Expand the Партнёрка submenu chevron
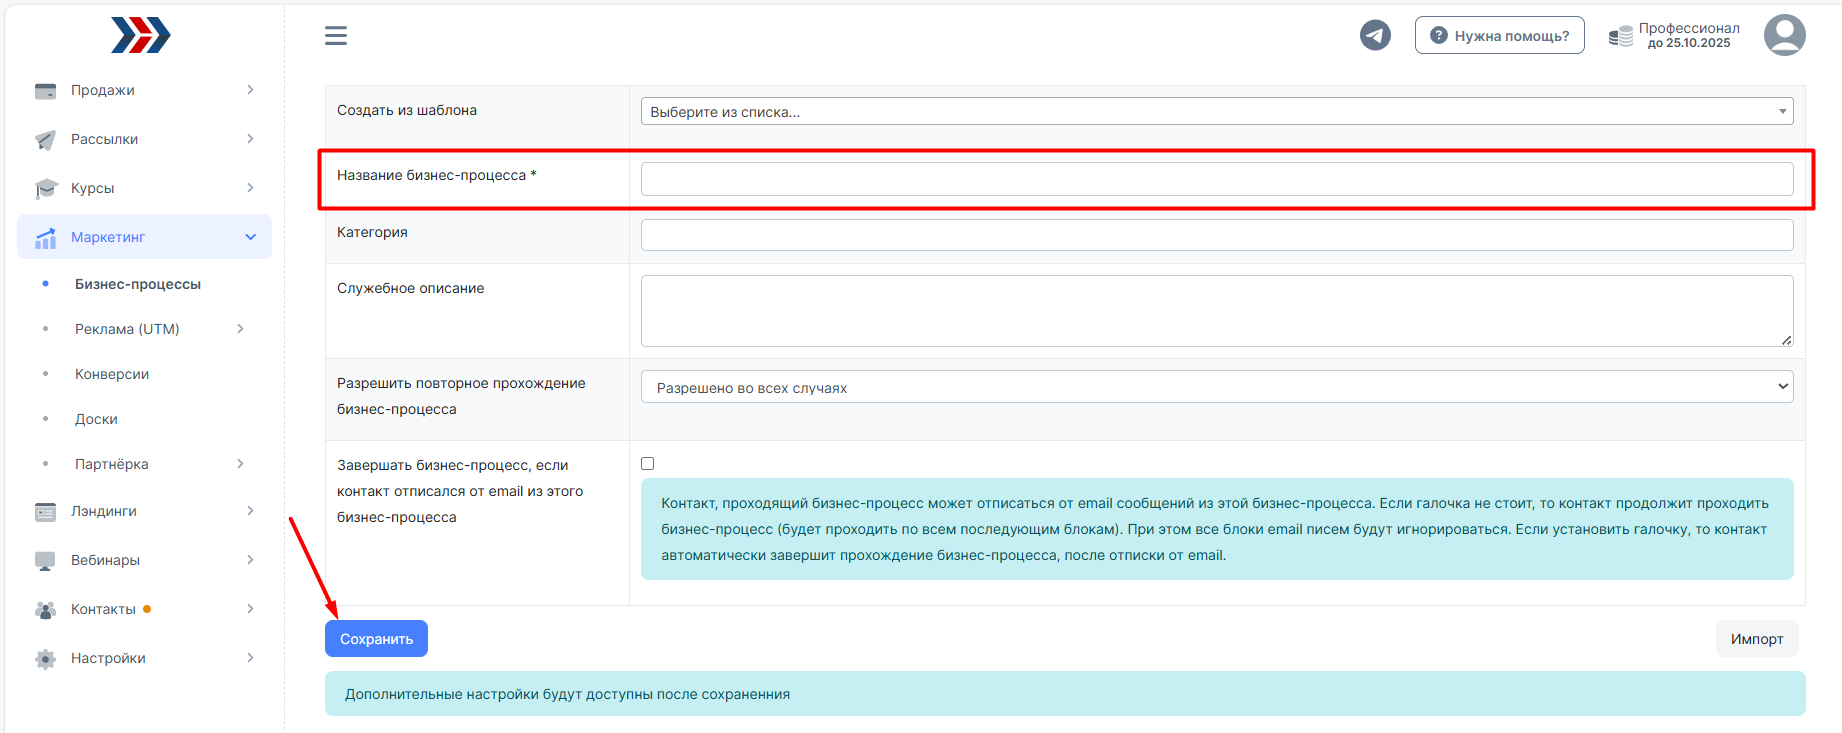This screenshot has height=733, width=1842. [240, 464]
